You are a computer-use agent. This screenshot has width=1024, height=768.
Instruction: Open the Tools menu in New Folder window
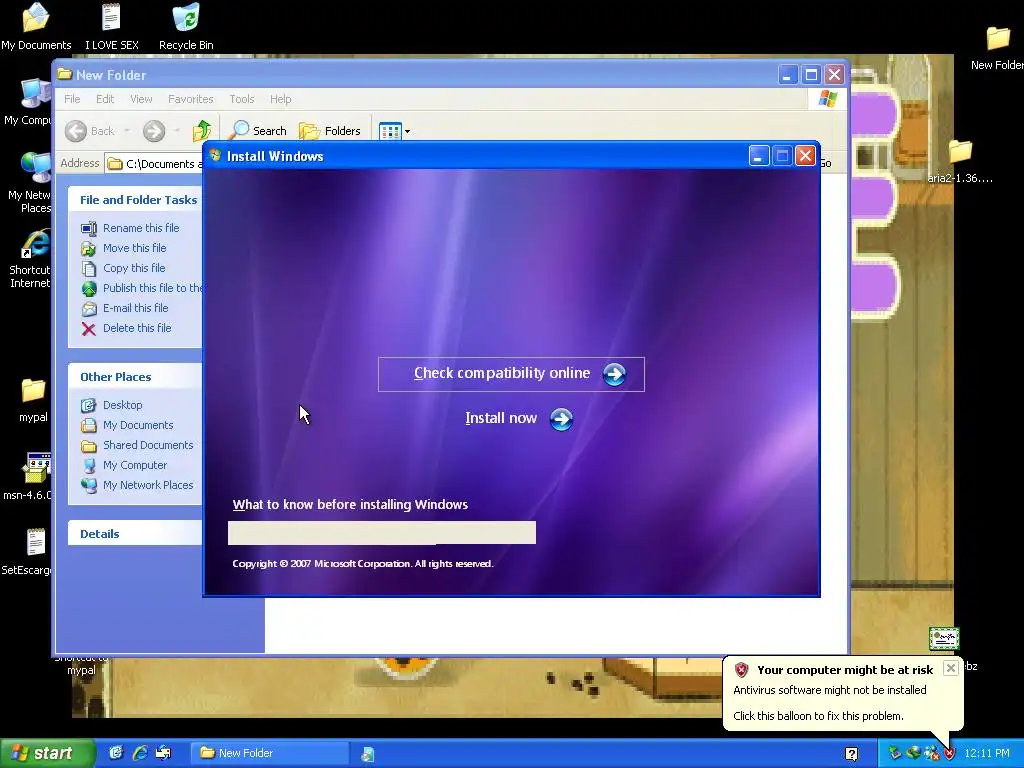coord(242,99)
